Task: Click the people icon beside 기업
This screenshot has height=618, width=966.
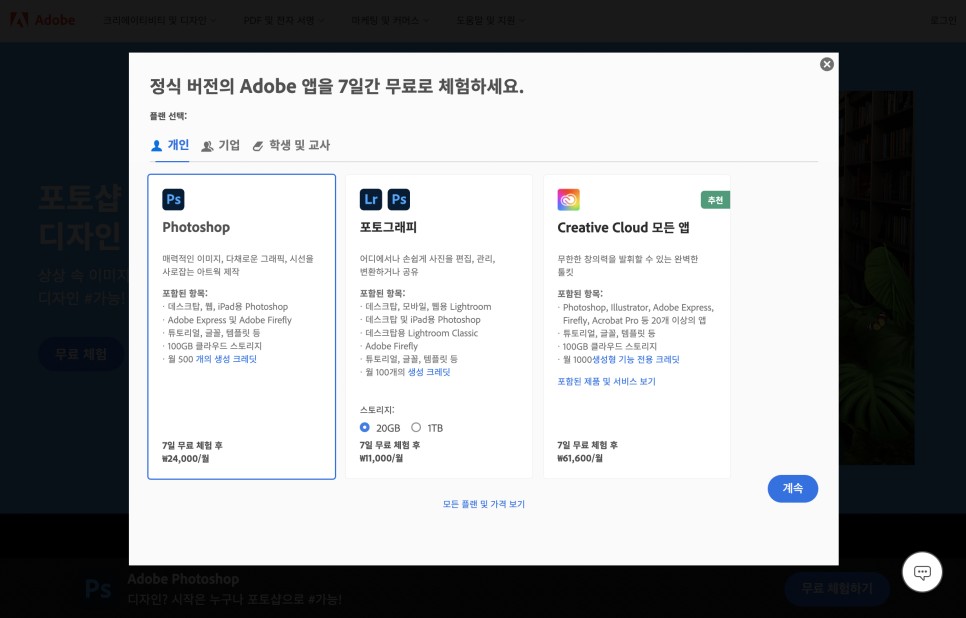Action: pyautogui.click(x=208, y=146)
